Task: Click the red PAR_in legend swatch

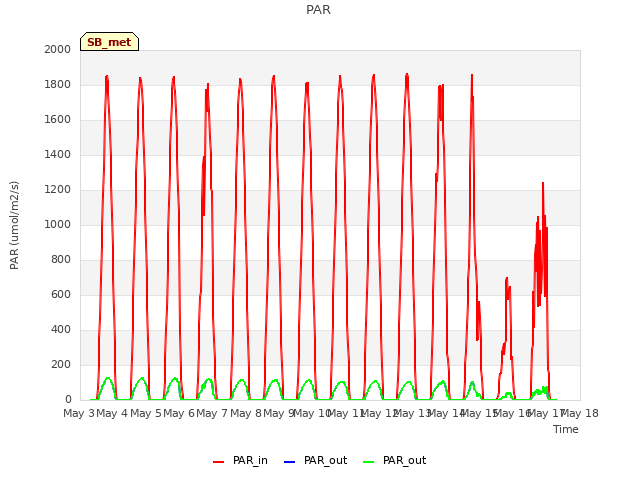Action: 218,462
